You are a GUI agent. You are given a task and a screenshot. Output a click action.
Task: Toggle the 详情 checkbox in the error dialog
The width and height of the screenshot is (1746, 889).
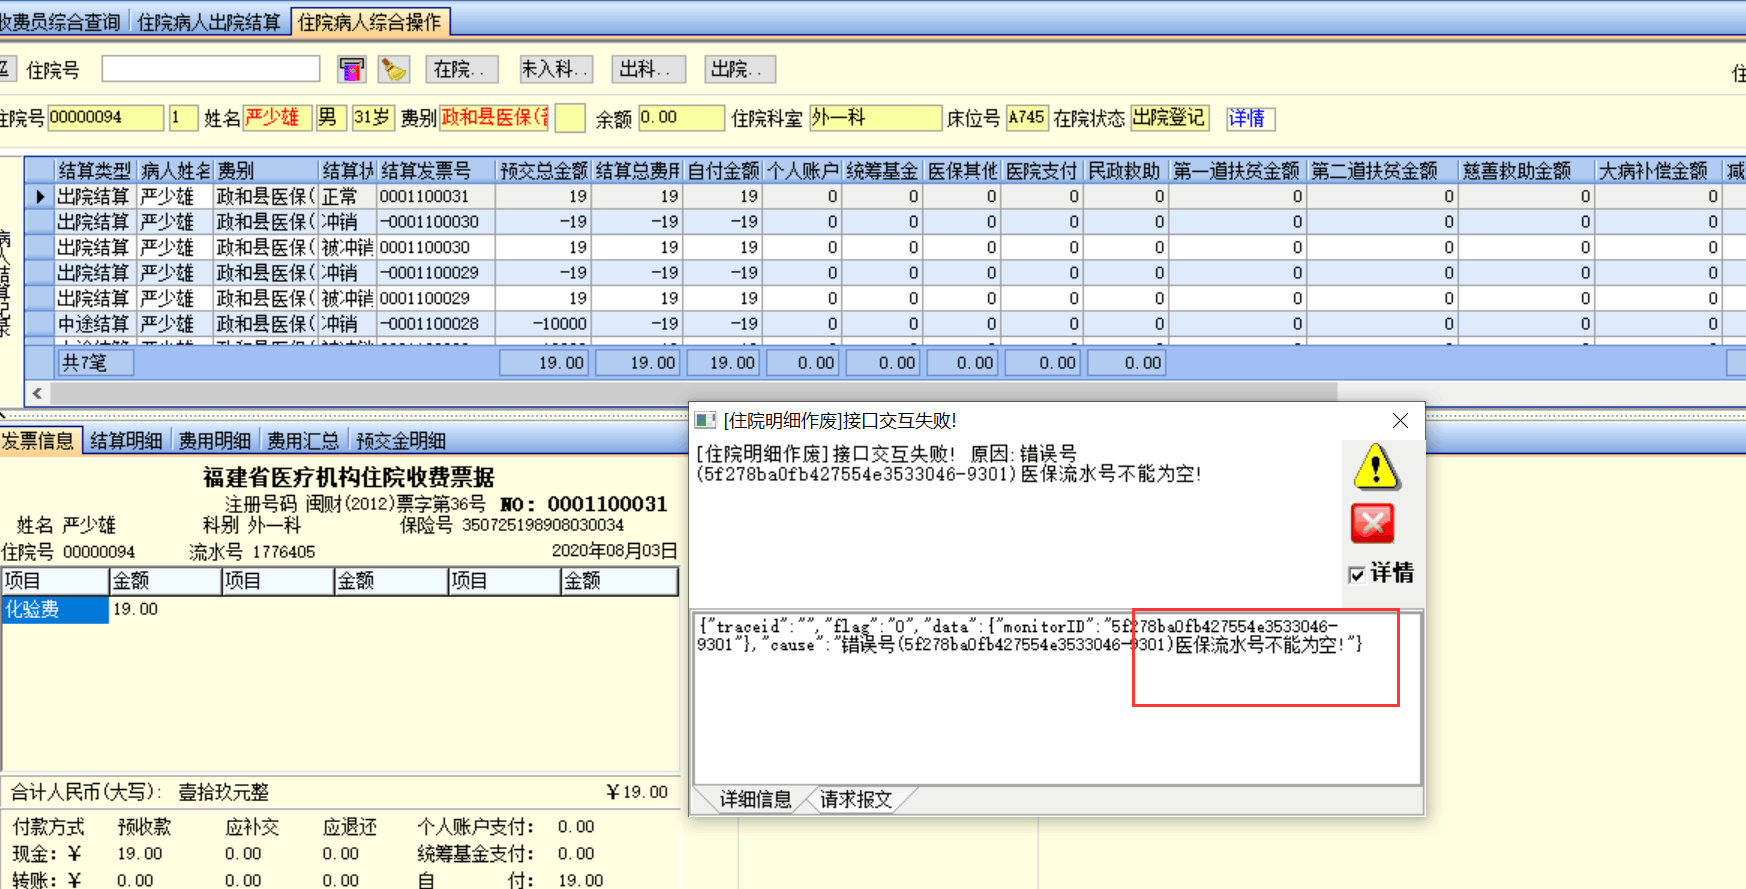tap(1356, 575)
